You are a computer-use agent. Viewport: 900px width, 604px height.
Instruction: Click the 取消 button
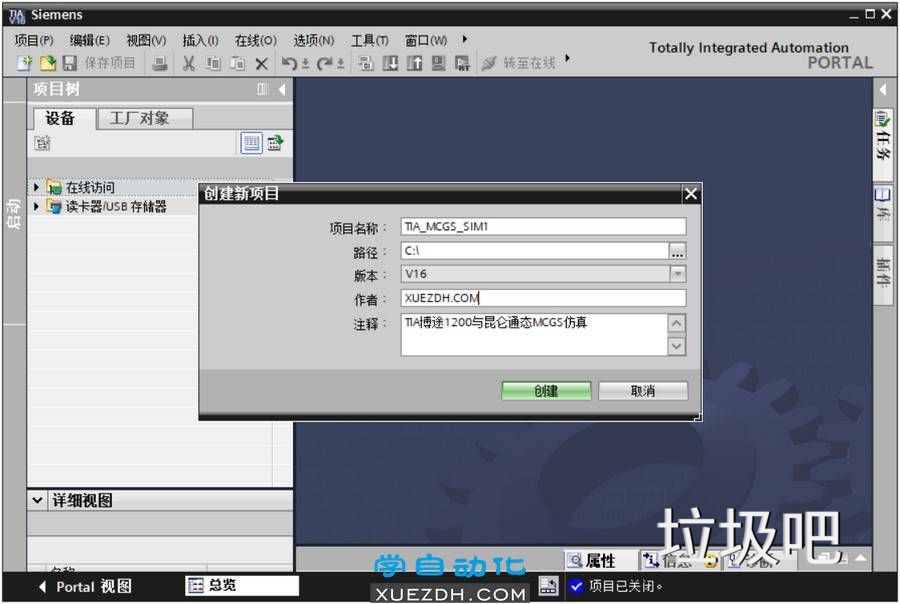point(643,391)
